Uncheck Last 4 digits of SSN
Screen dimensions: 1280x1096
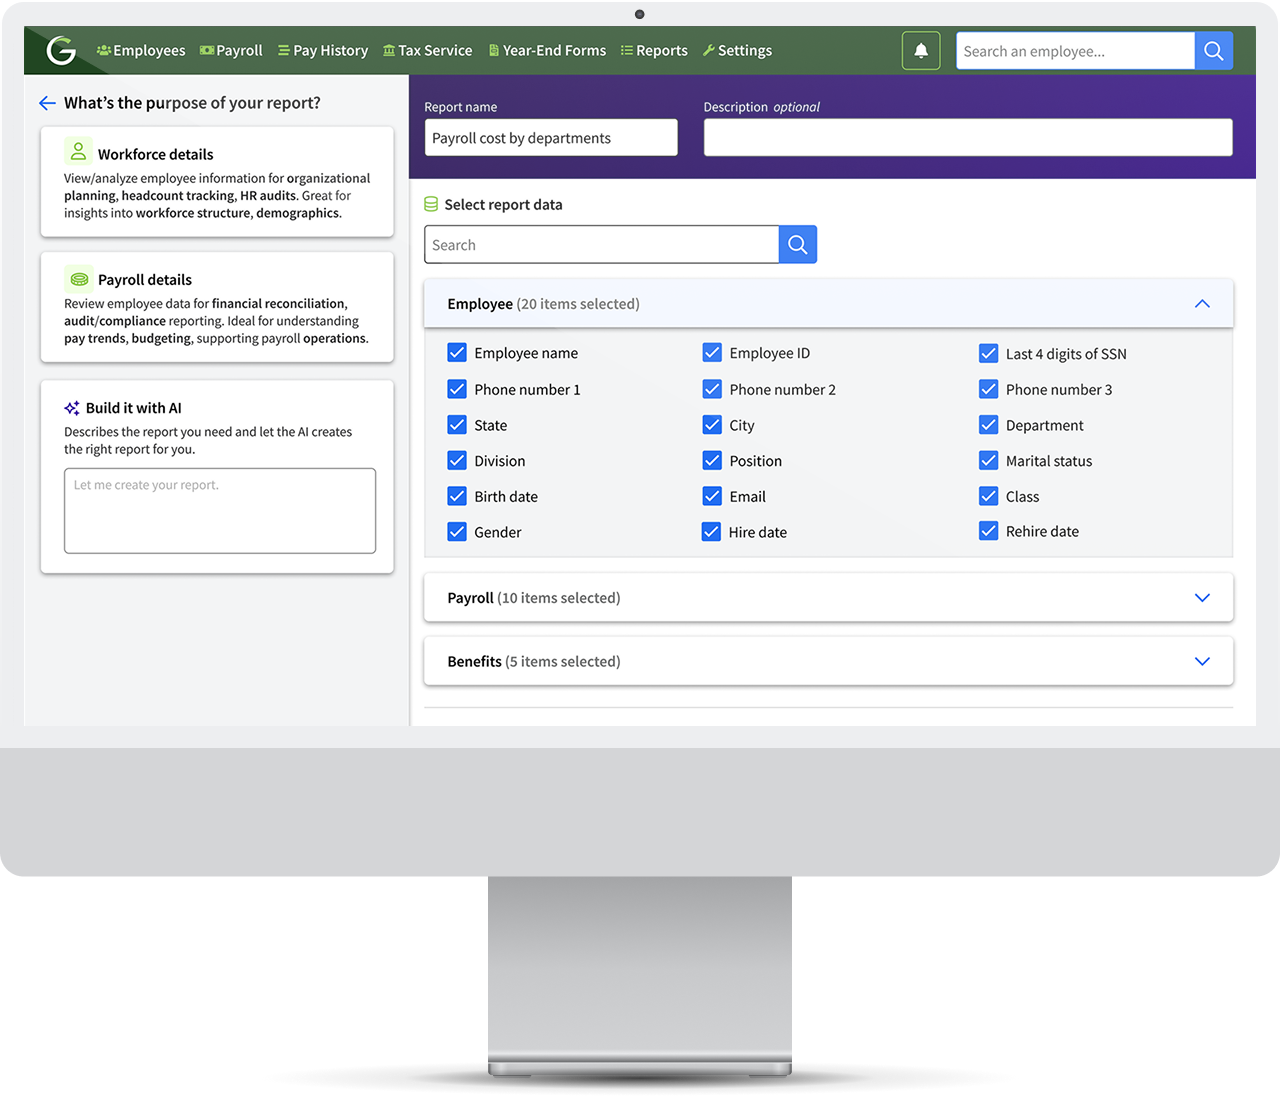[988, 353]
